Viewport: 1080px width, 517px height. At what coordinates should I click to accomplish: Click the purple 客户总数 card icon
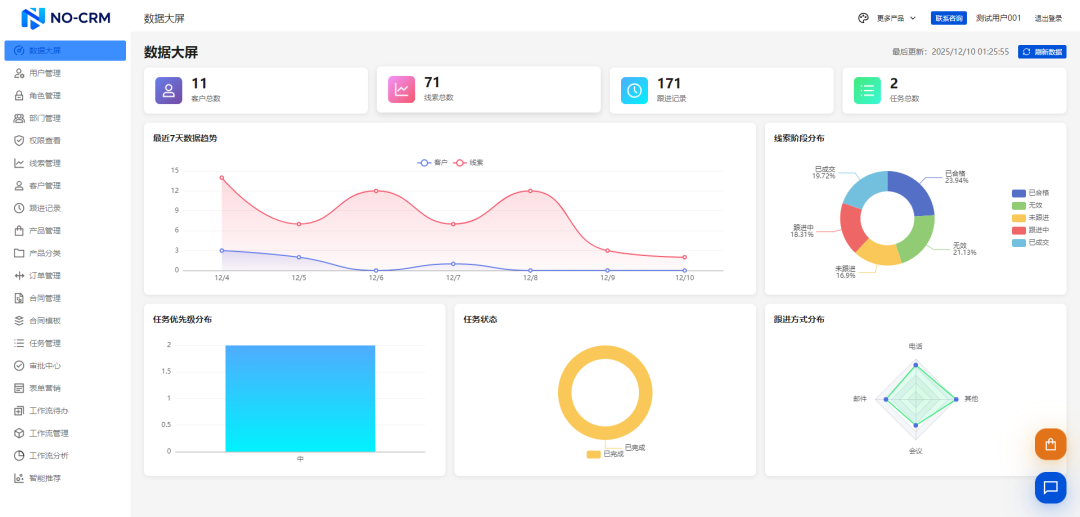point(169,90)
